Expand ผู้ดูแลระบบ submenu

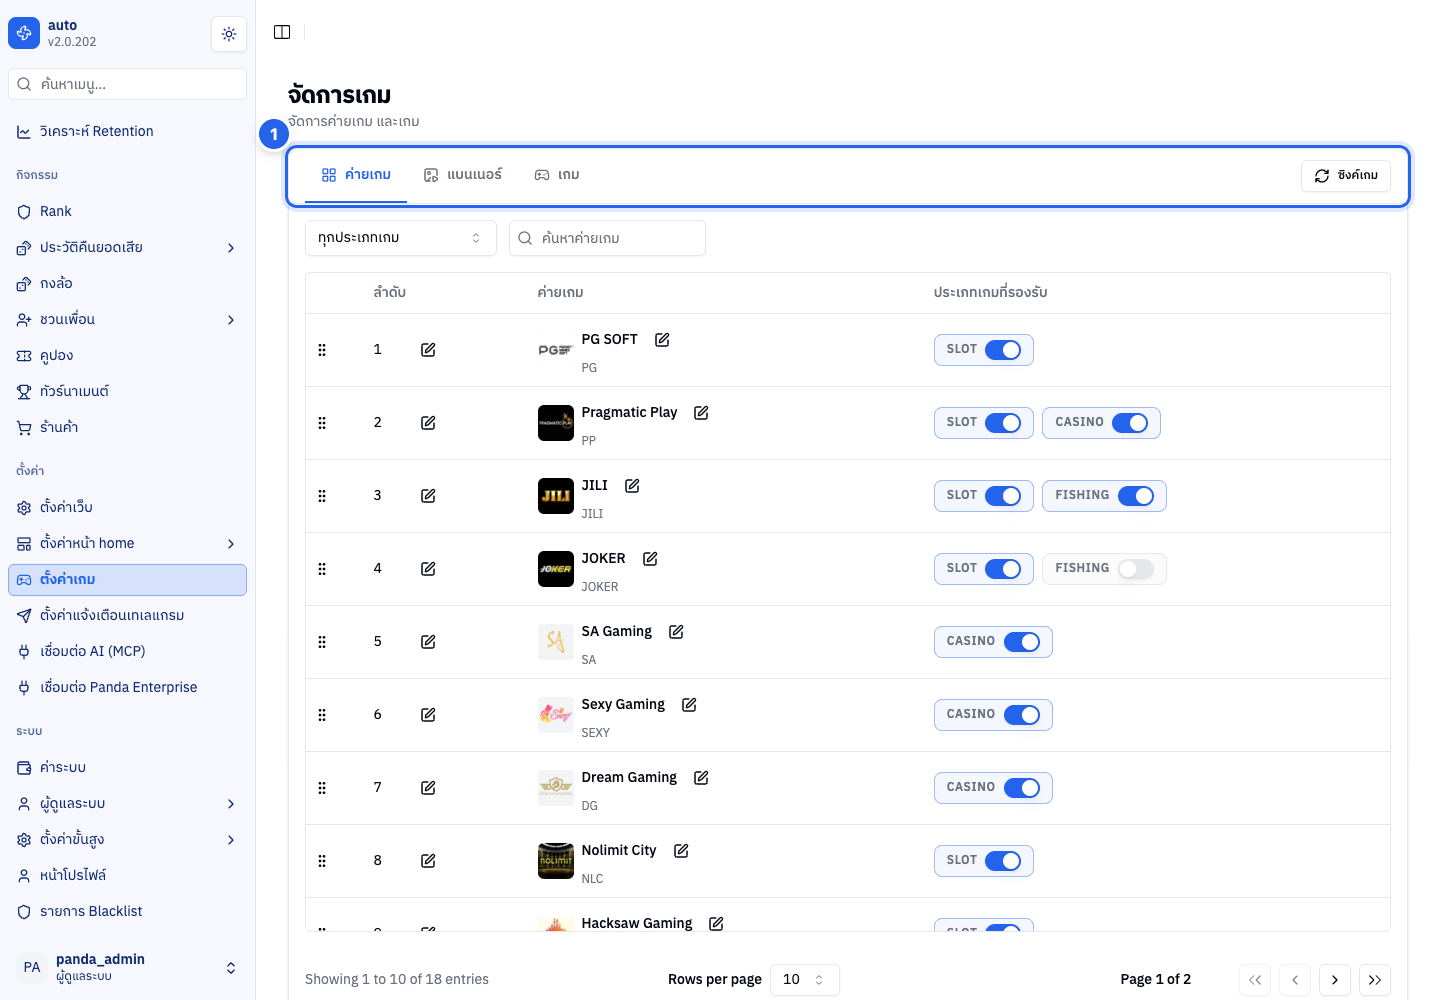(x=231, y=804)
